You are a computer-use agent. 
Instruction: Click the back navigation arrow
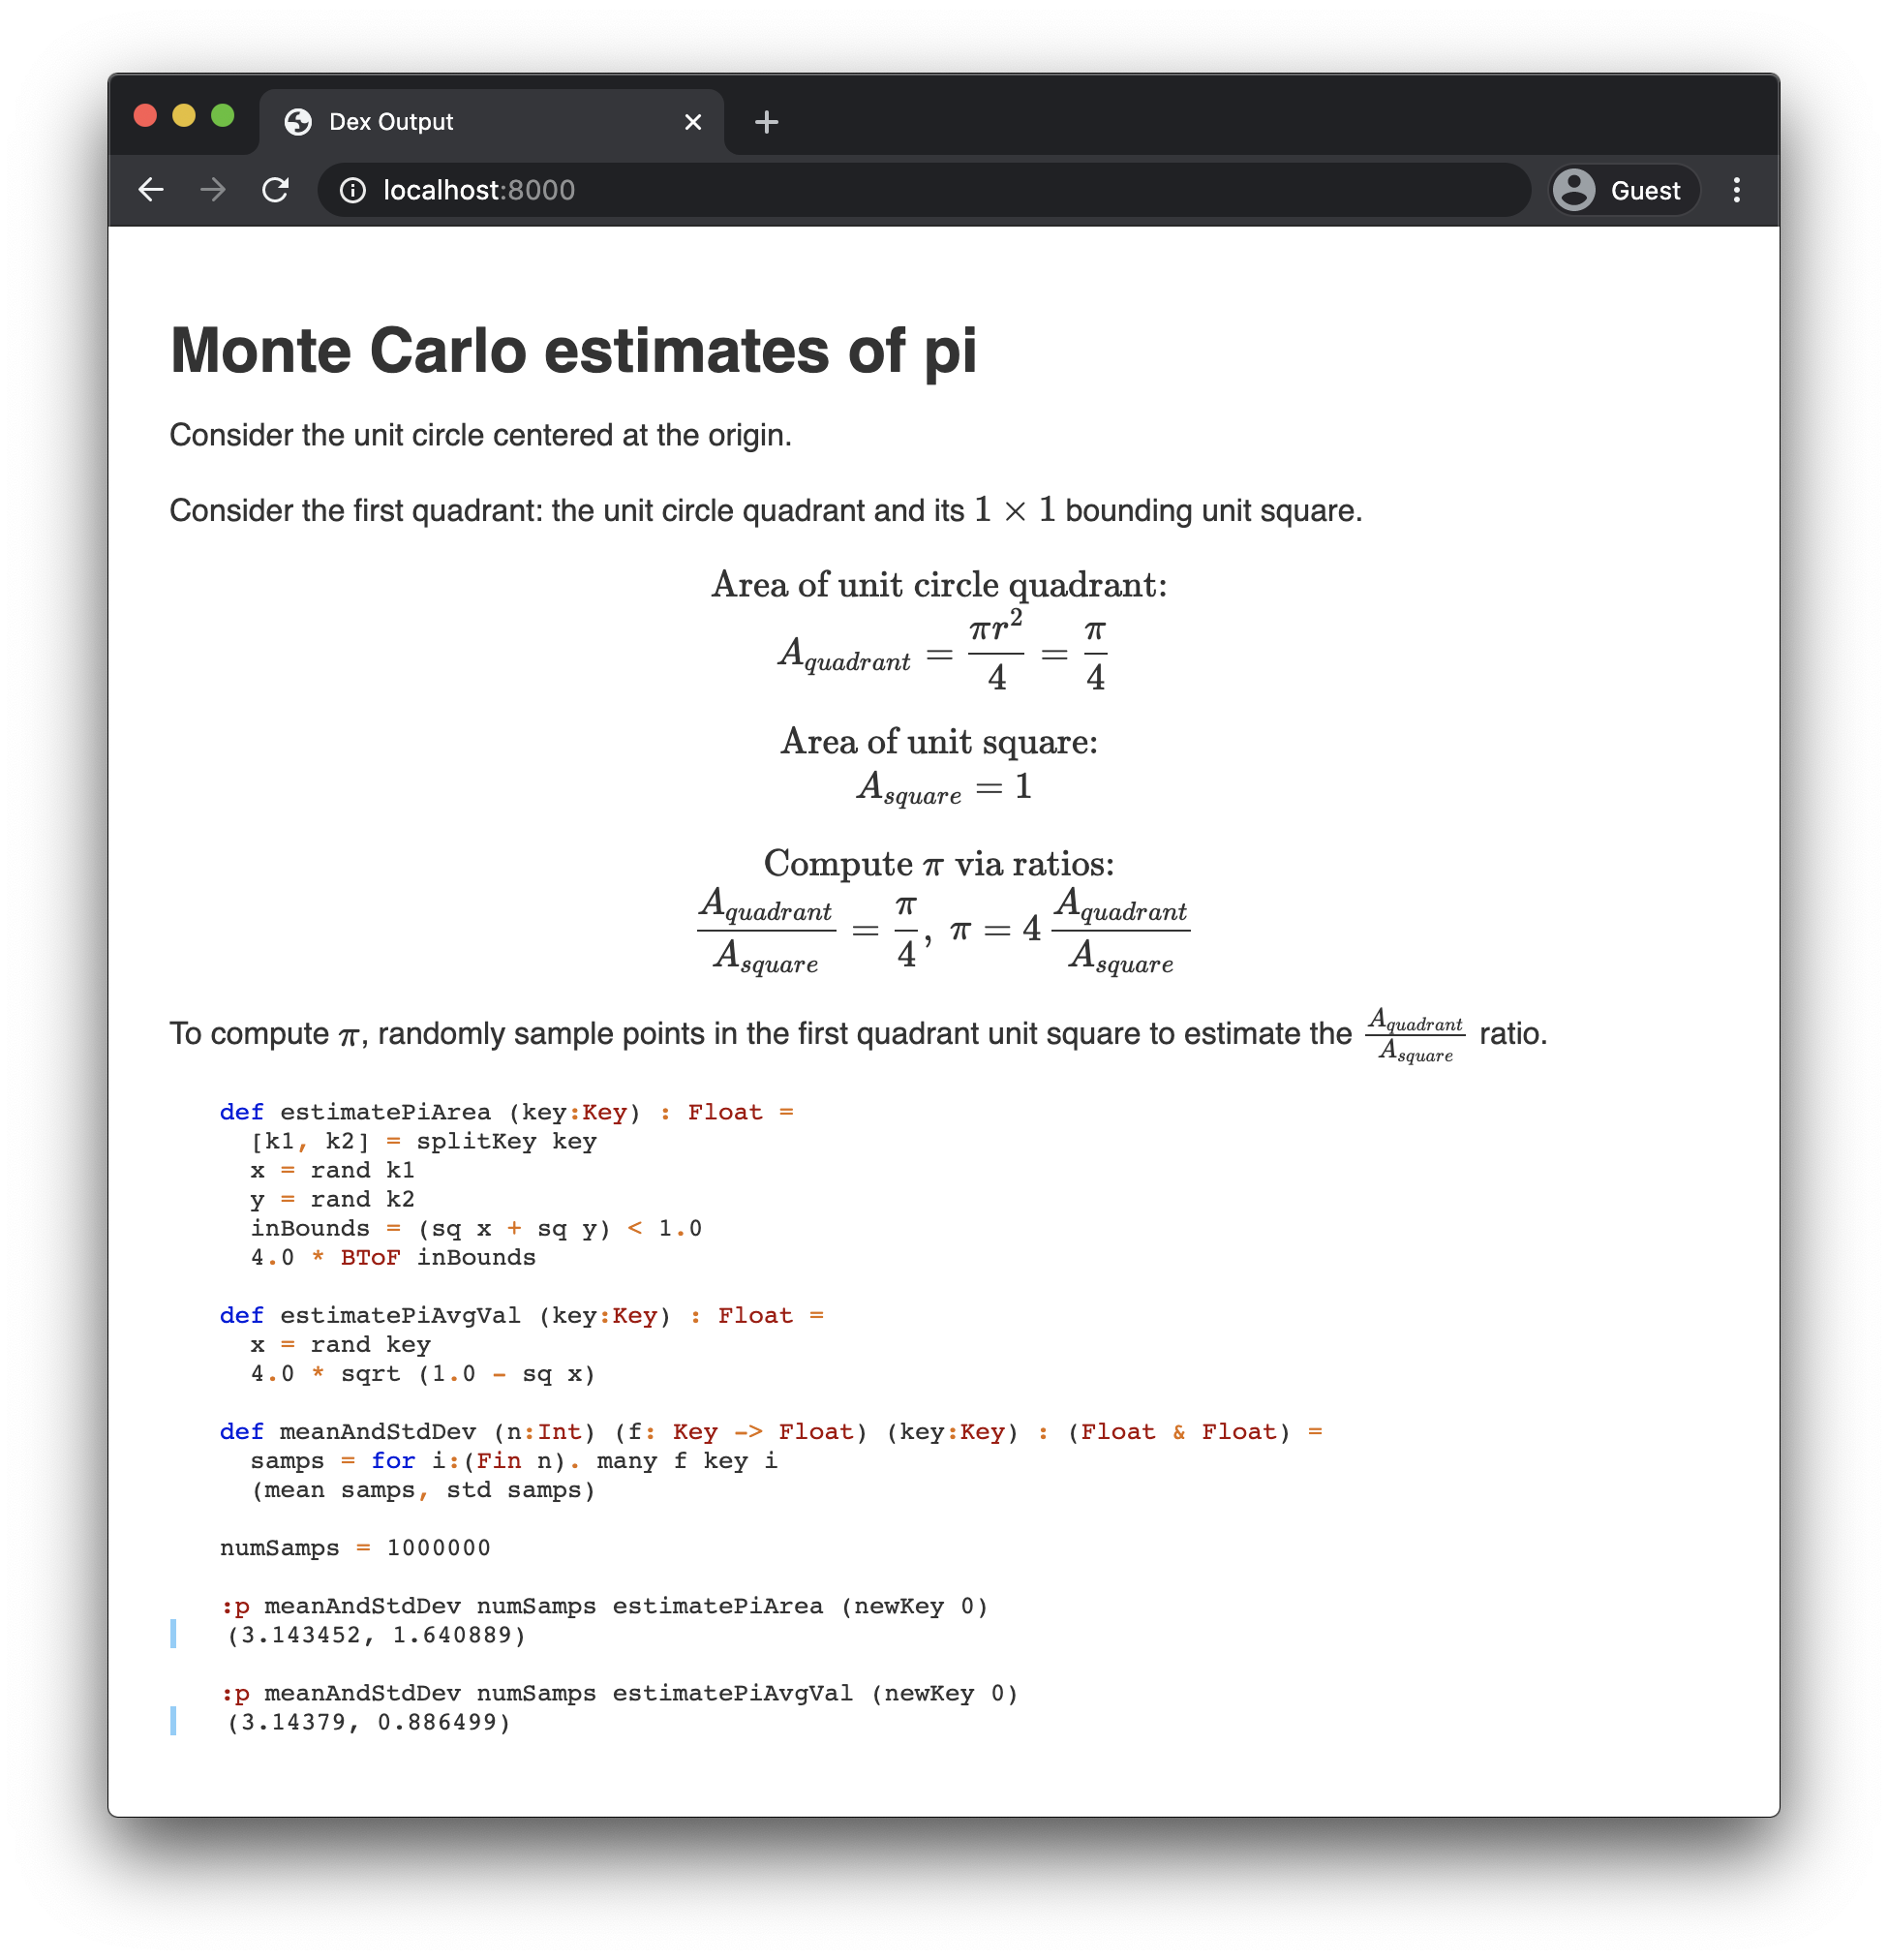click(151, 190)
